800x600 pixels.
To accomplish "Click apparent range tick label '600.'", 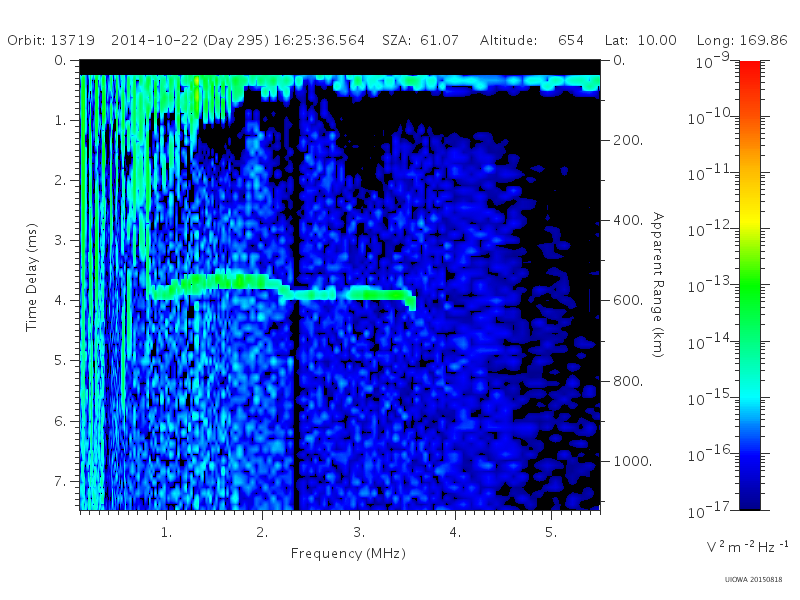I will [628, 301].
